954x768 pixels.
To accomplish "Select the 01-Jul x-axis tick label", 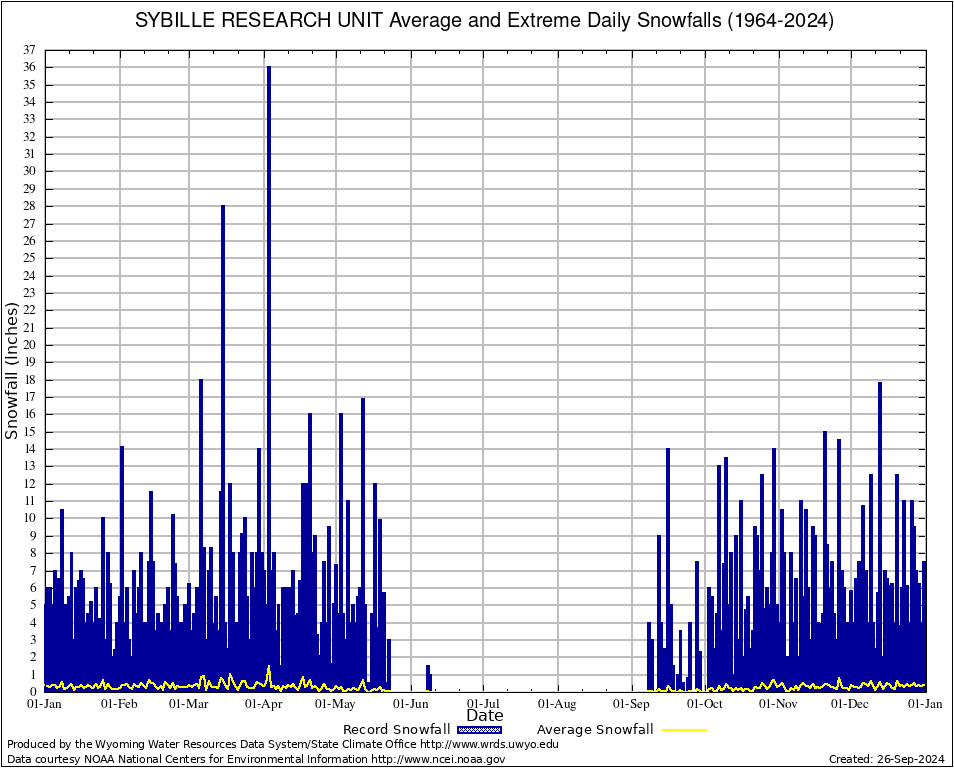I will point(484,704).
